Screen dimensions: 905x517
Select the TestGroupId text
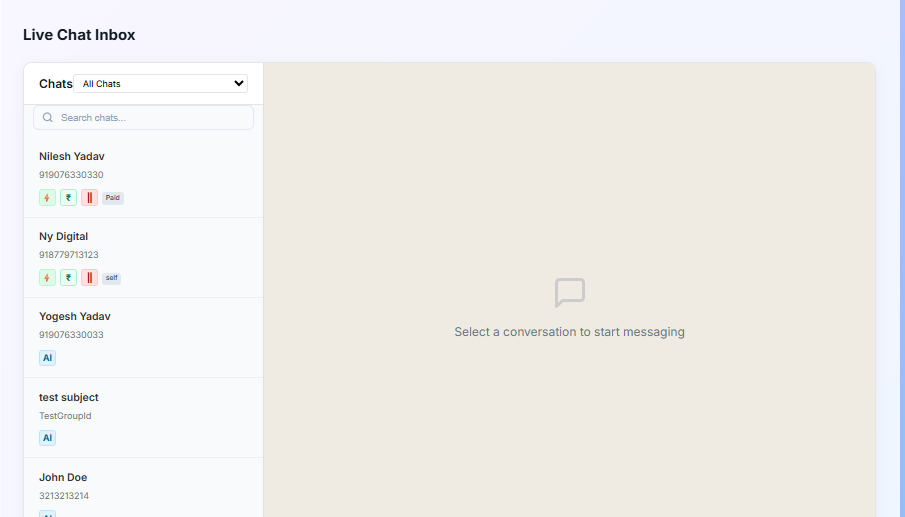click(65, 416)
